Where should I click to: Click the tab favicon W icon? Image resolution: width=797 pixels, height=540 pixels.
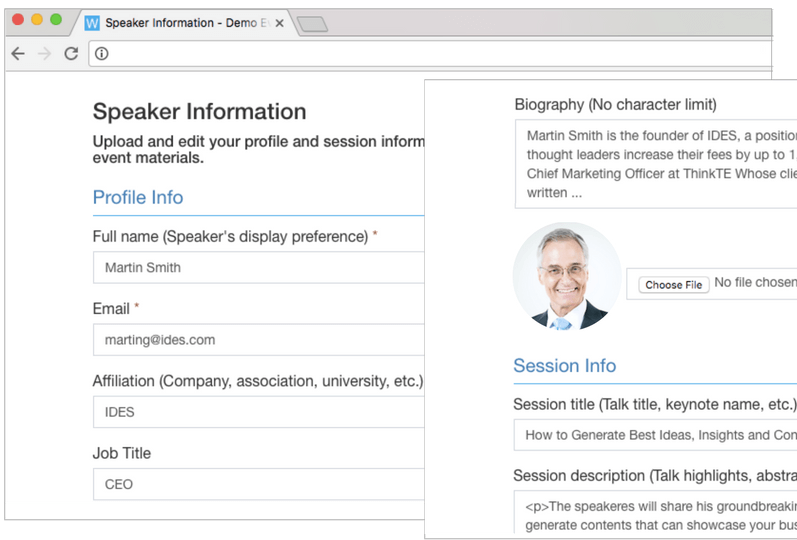tap(92, 22)
